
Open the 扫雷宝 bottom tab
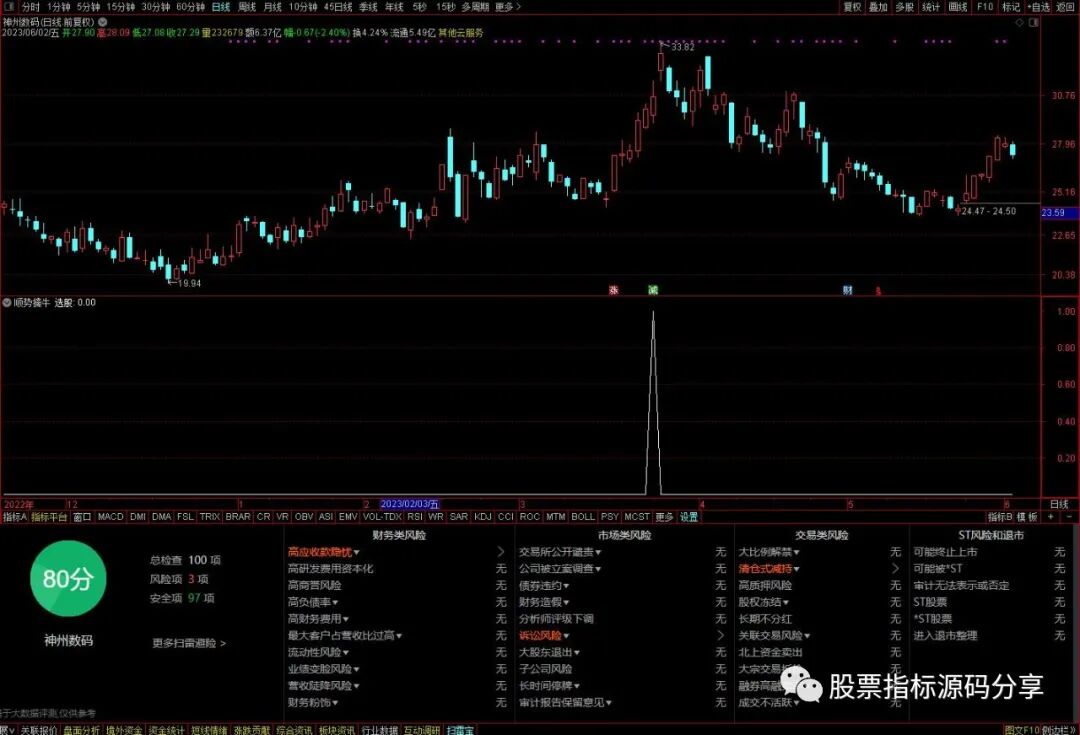(460, 730)
